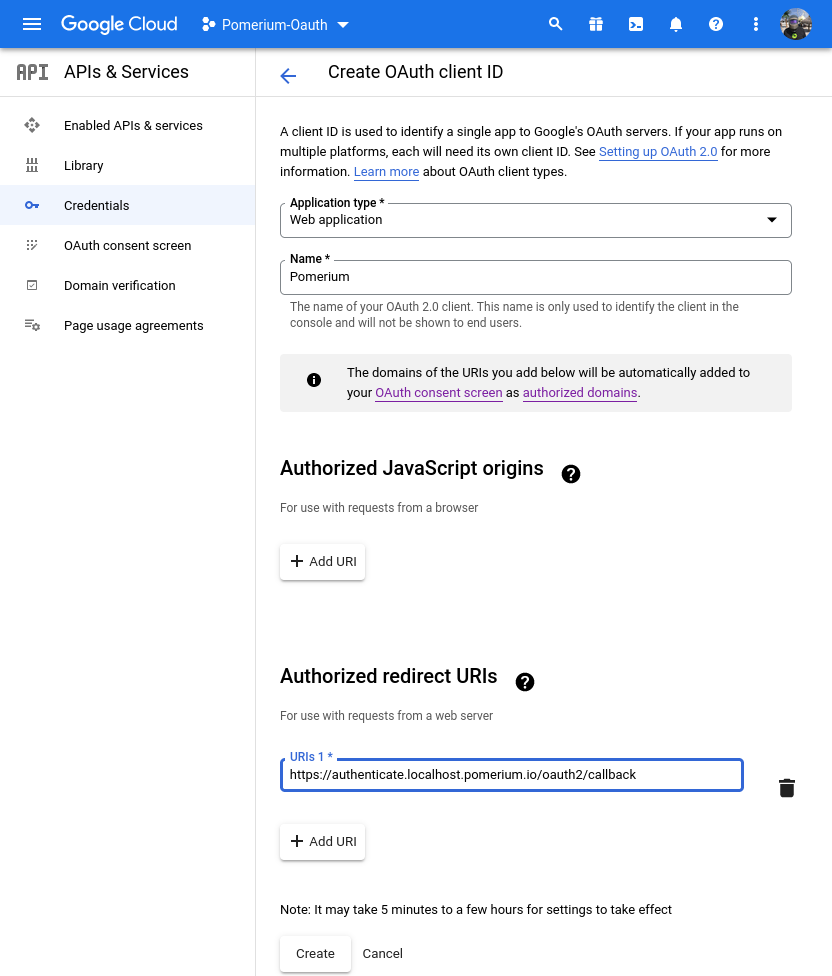Click the Create button
The height and width of the screenshot is (976, 832).
(315, 953)
